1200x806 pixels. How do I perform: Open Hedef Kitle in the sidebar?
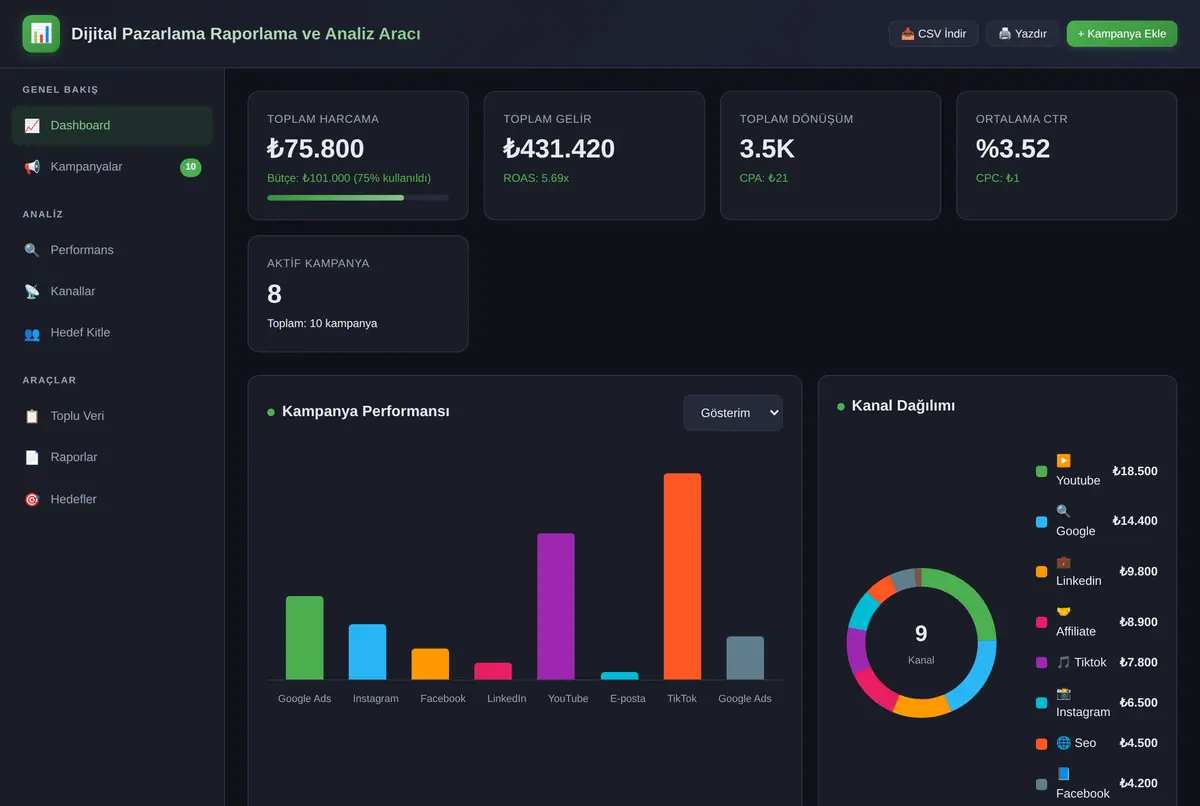pyautogui.click(x=112, y=333)
